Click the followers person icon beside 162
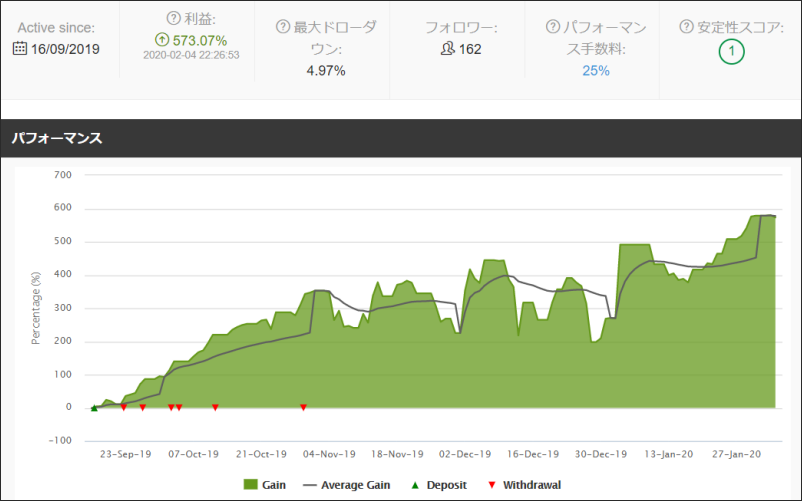The height and width of the screenshot is (501, 802). click(x=447, y=48)
